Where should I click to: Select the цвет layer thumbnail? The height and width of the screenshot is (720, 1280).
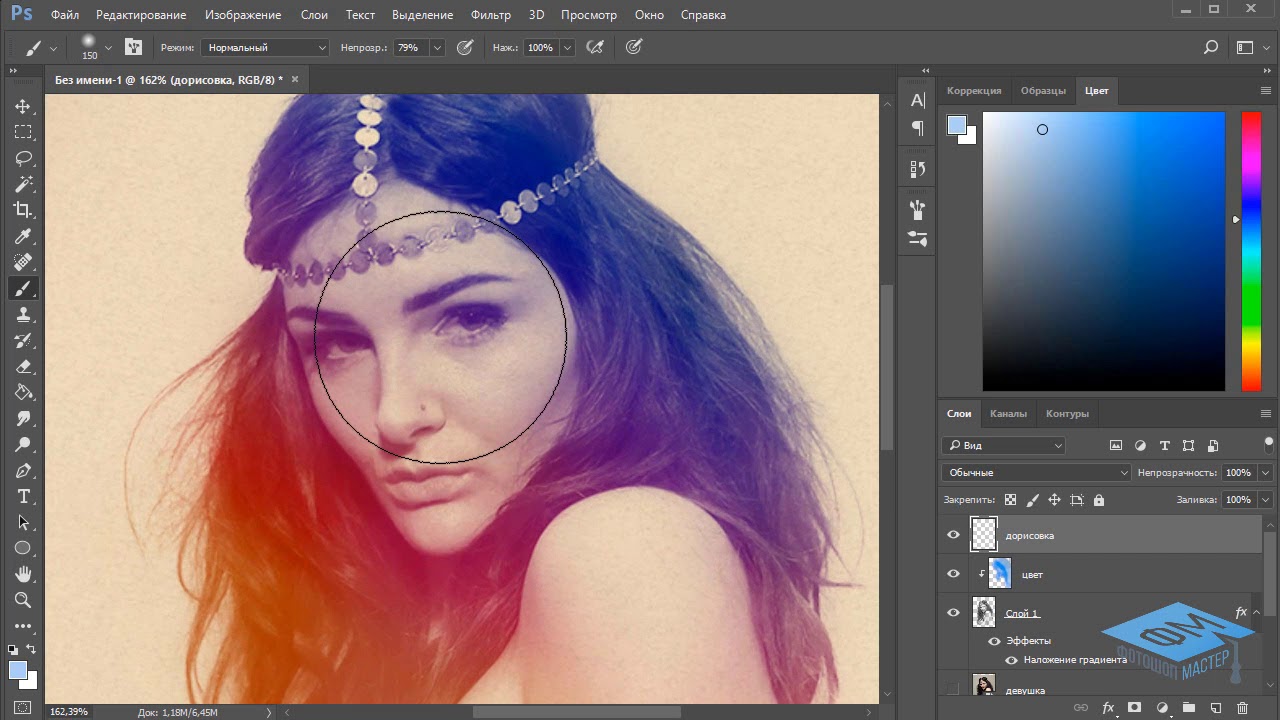[999, 574]
